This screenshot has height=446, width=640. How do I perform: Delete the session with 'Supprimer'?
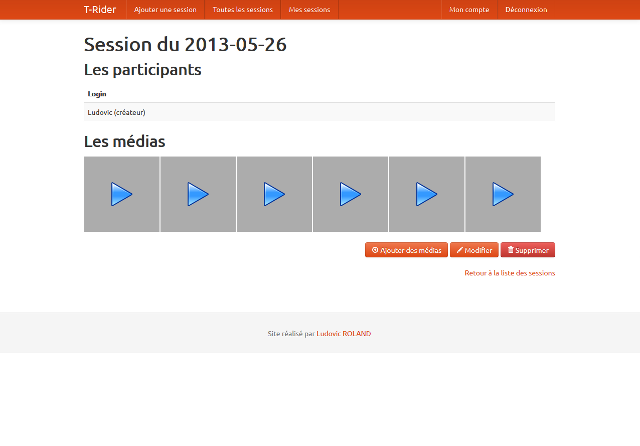pyautogui.click(x=528, y=250)
